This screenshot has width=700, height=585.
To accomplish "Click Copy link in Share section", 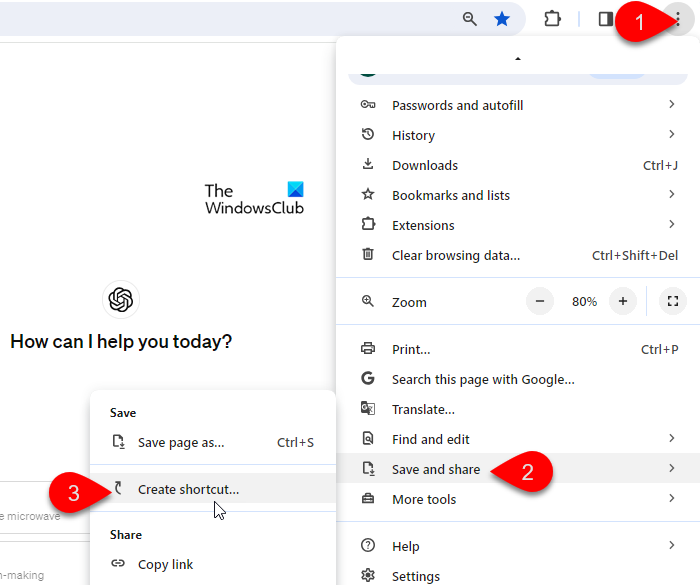I will click(x=165, y=564).
